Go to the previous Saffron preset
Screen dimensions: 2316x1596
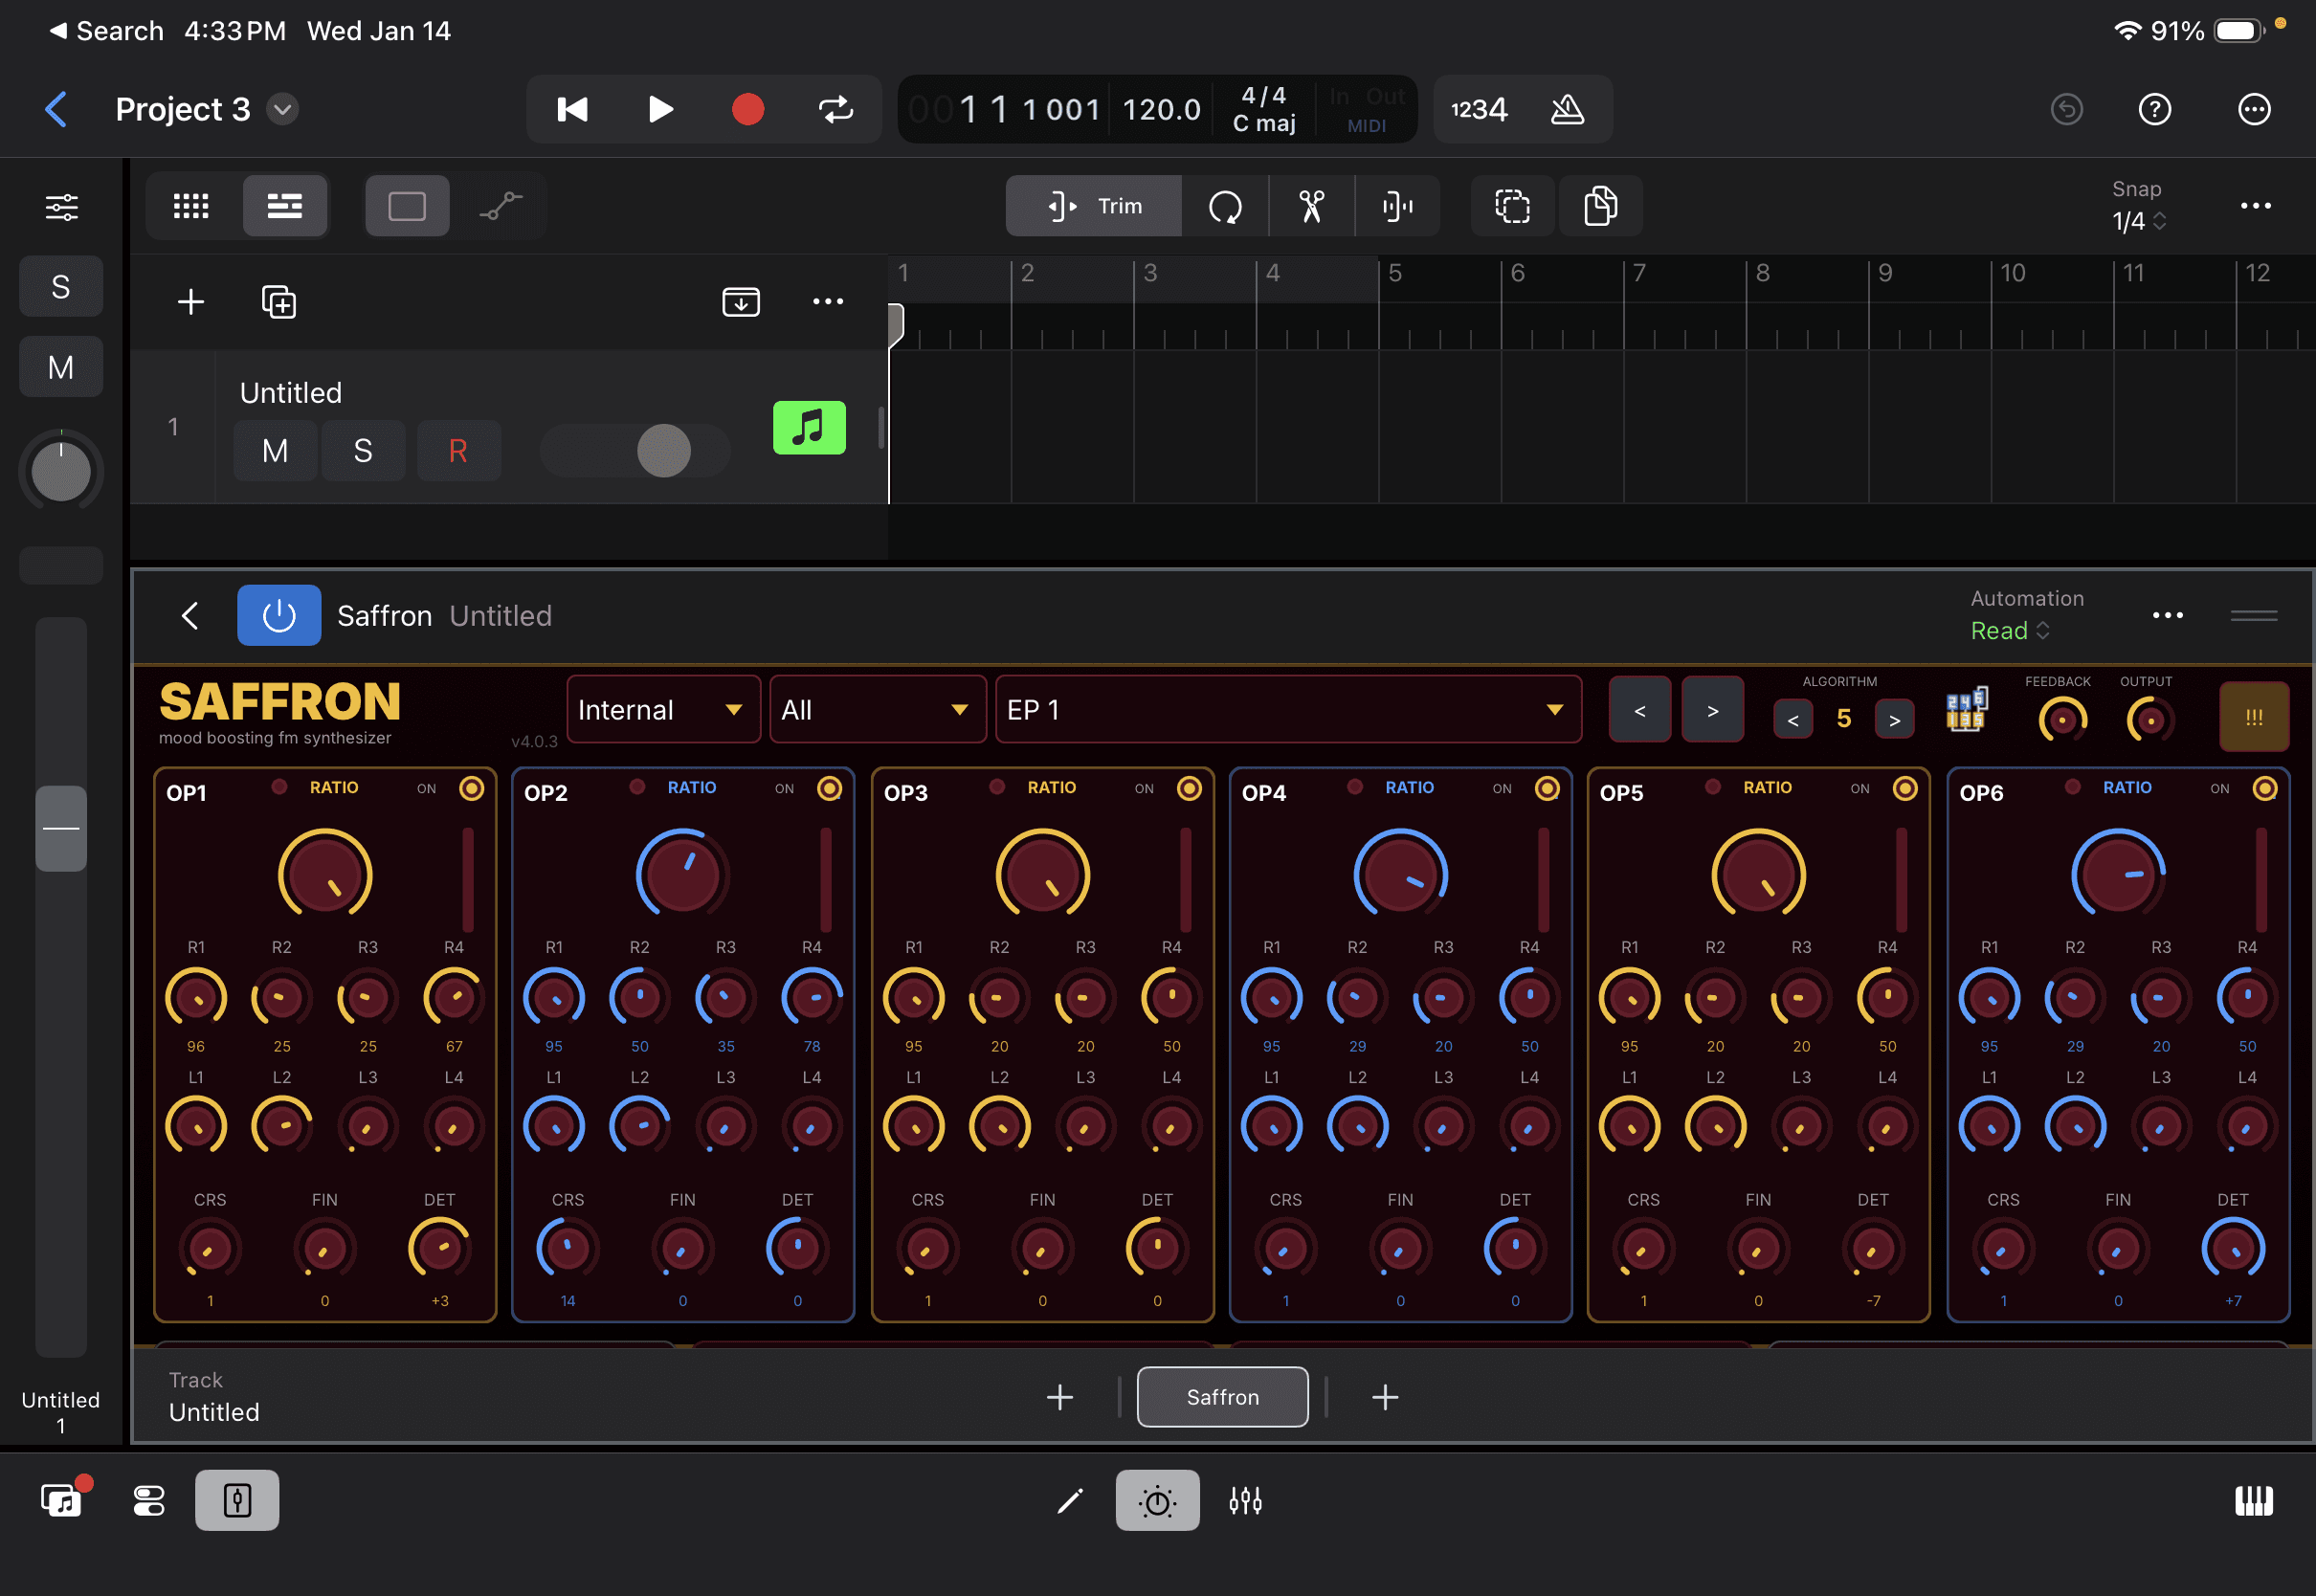click(1639, 710)
